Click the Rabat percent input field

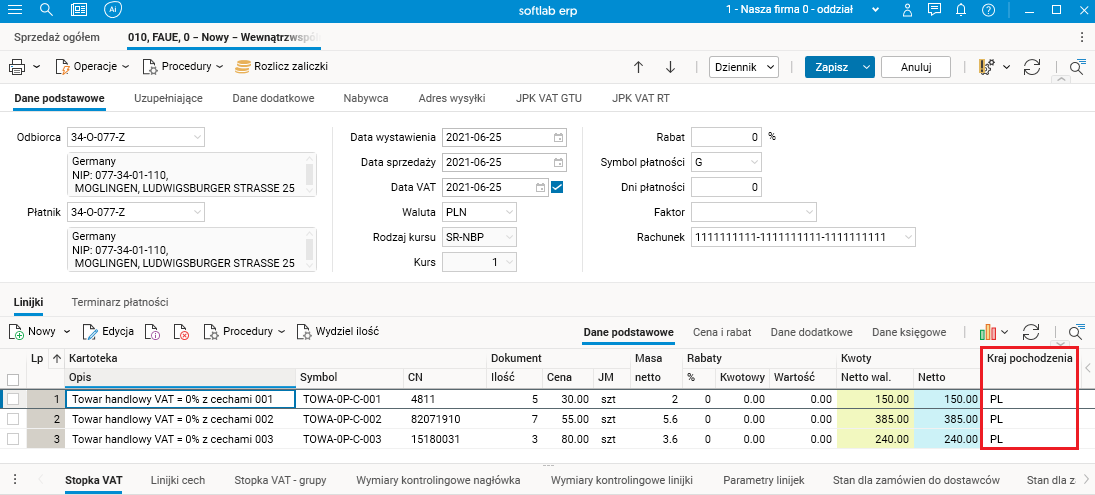726,137
